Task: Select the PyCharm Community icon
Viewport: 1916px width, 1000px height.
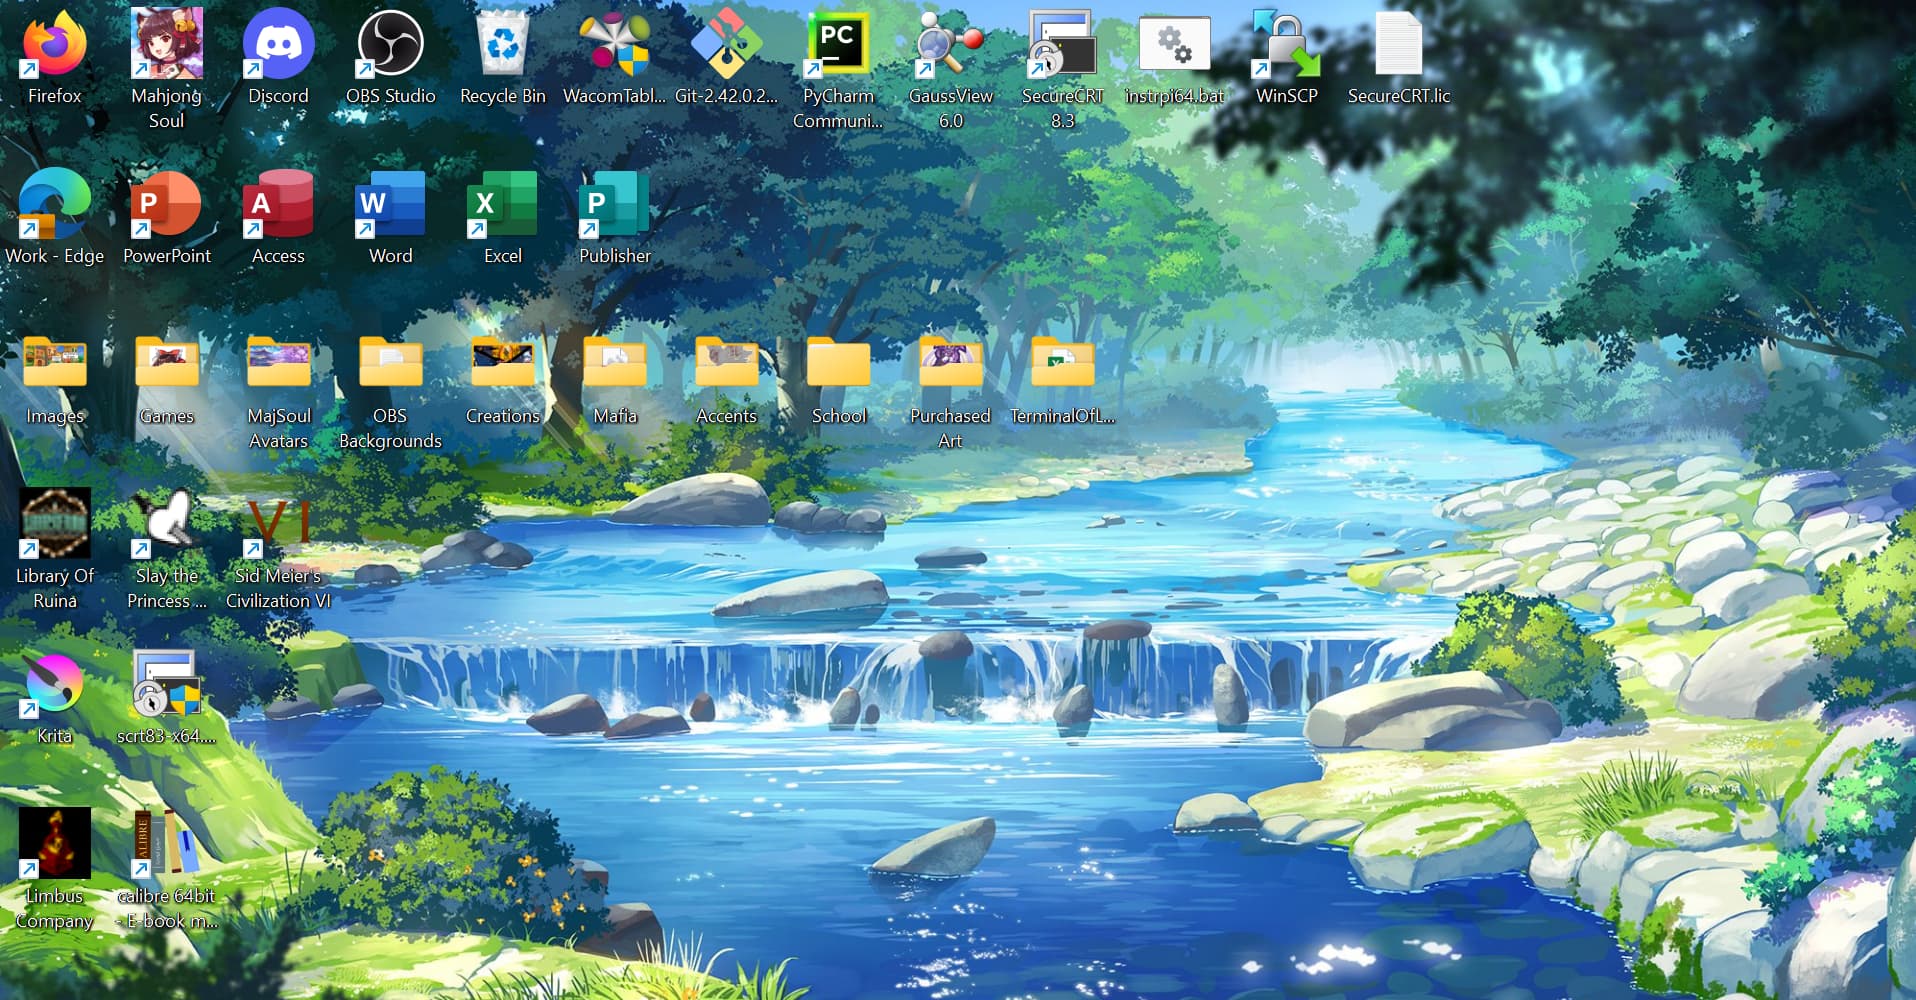Action: [838, 45]
